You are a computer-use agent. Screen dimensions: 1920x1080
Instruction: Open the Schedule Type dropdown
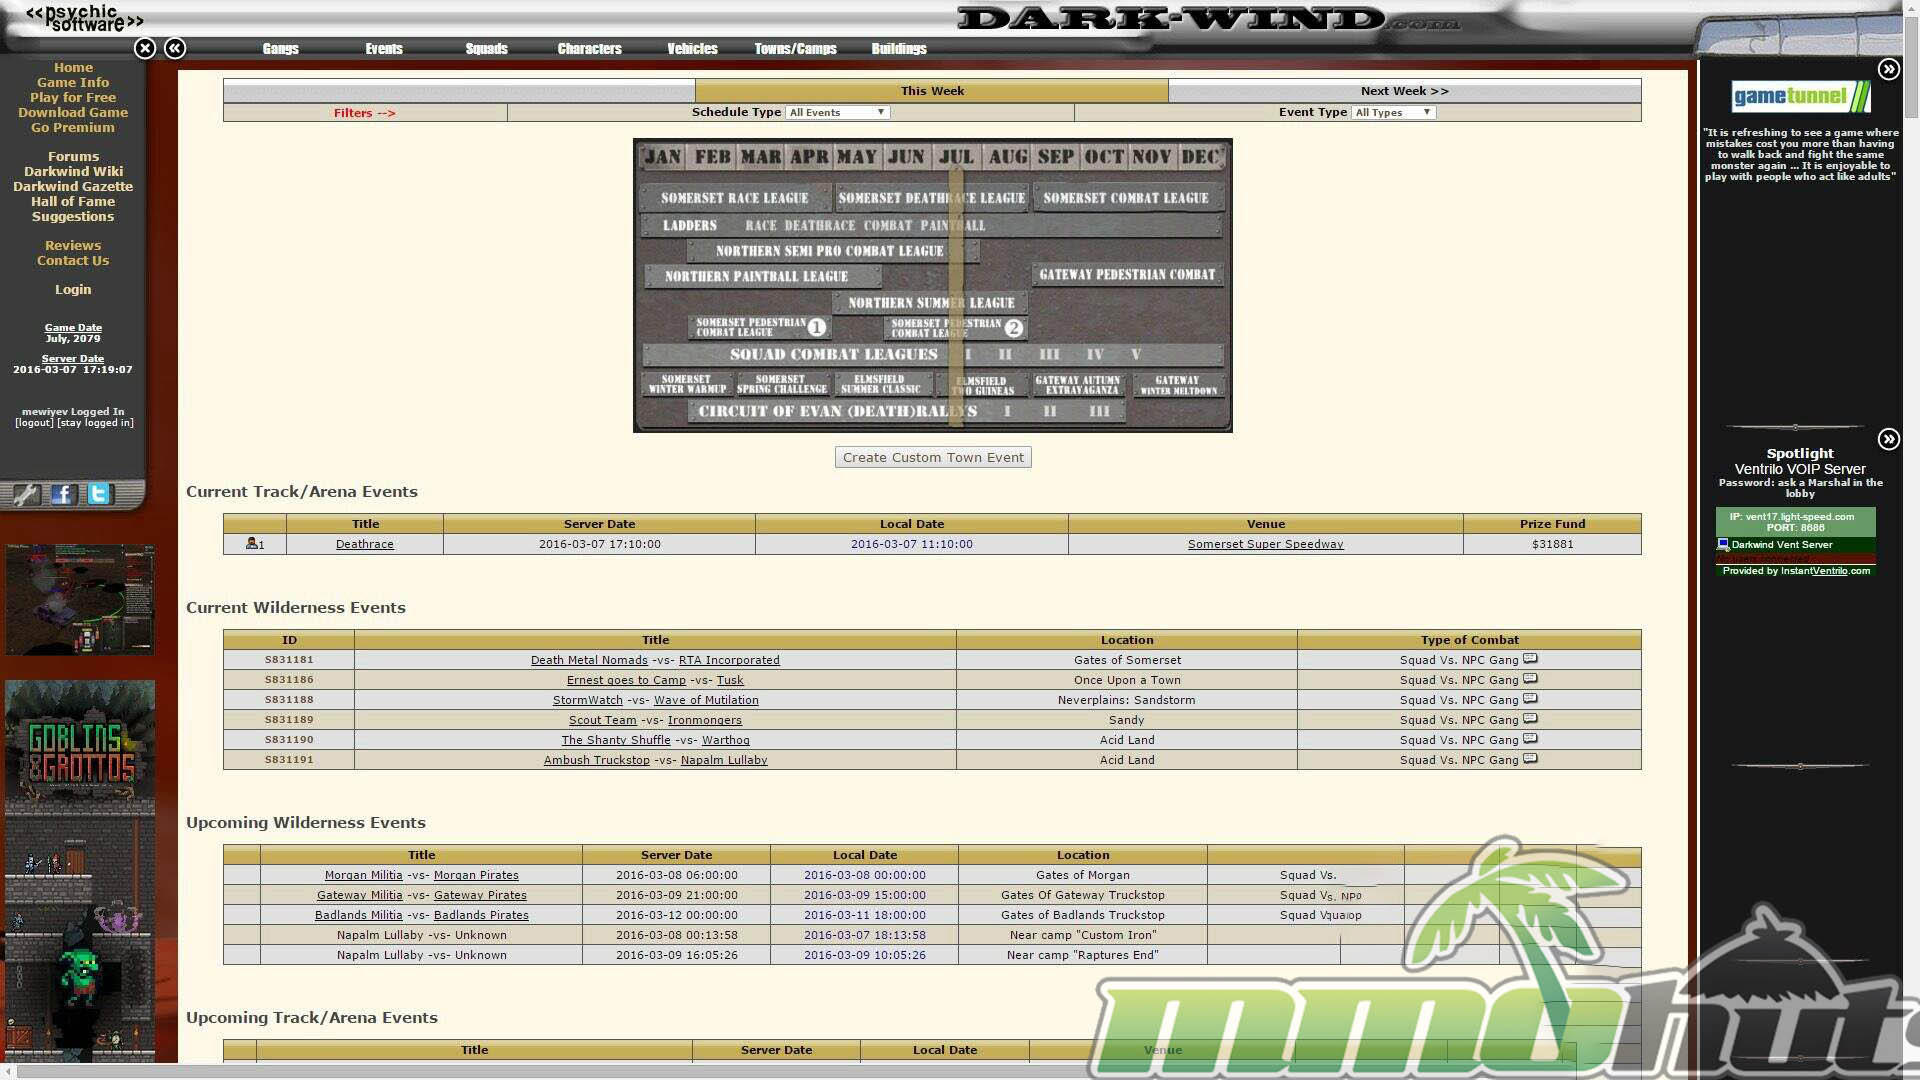[837, 112]
